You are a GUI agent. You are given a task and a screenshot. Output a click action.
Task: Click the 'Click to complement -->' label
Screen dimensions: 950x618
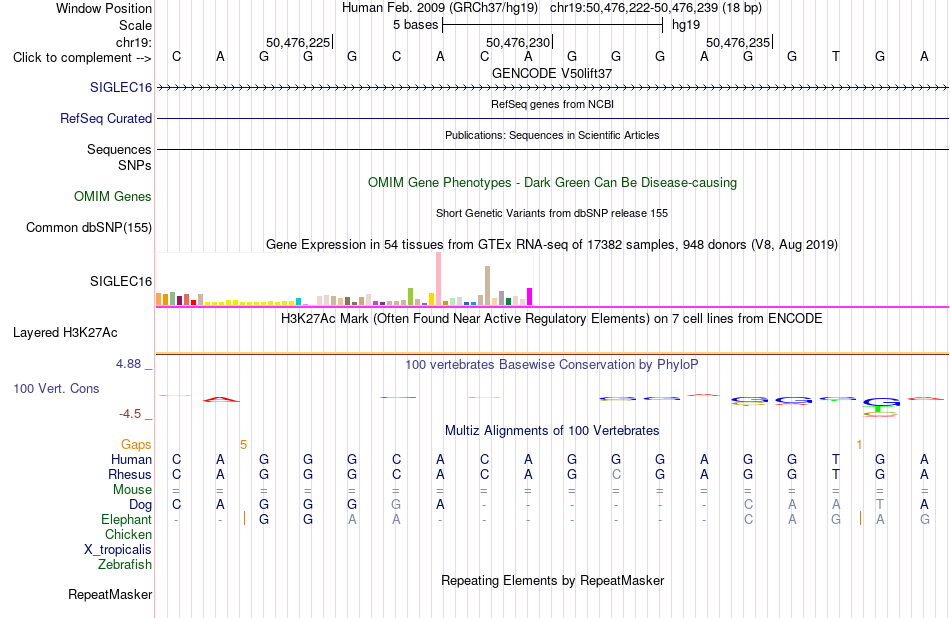point(82,58)
